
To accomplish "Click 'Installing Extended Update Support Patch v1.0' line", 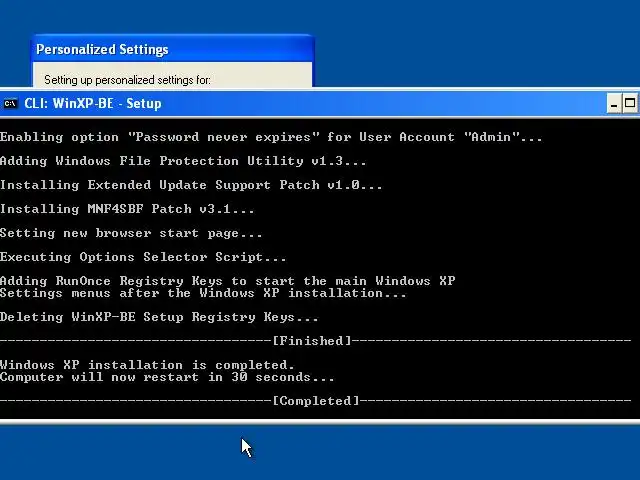I will tap(191, 185).
